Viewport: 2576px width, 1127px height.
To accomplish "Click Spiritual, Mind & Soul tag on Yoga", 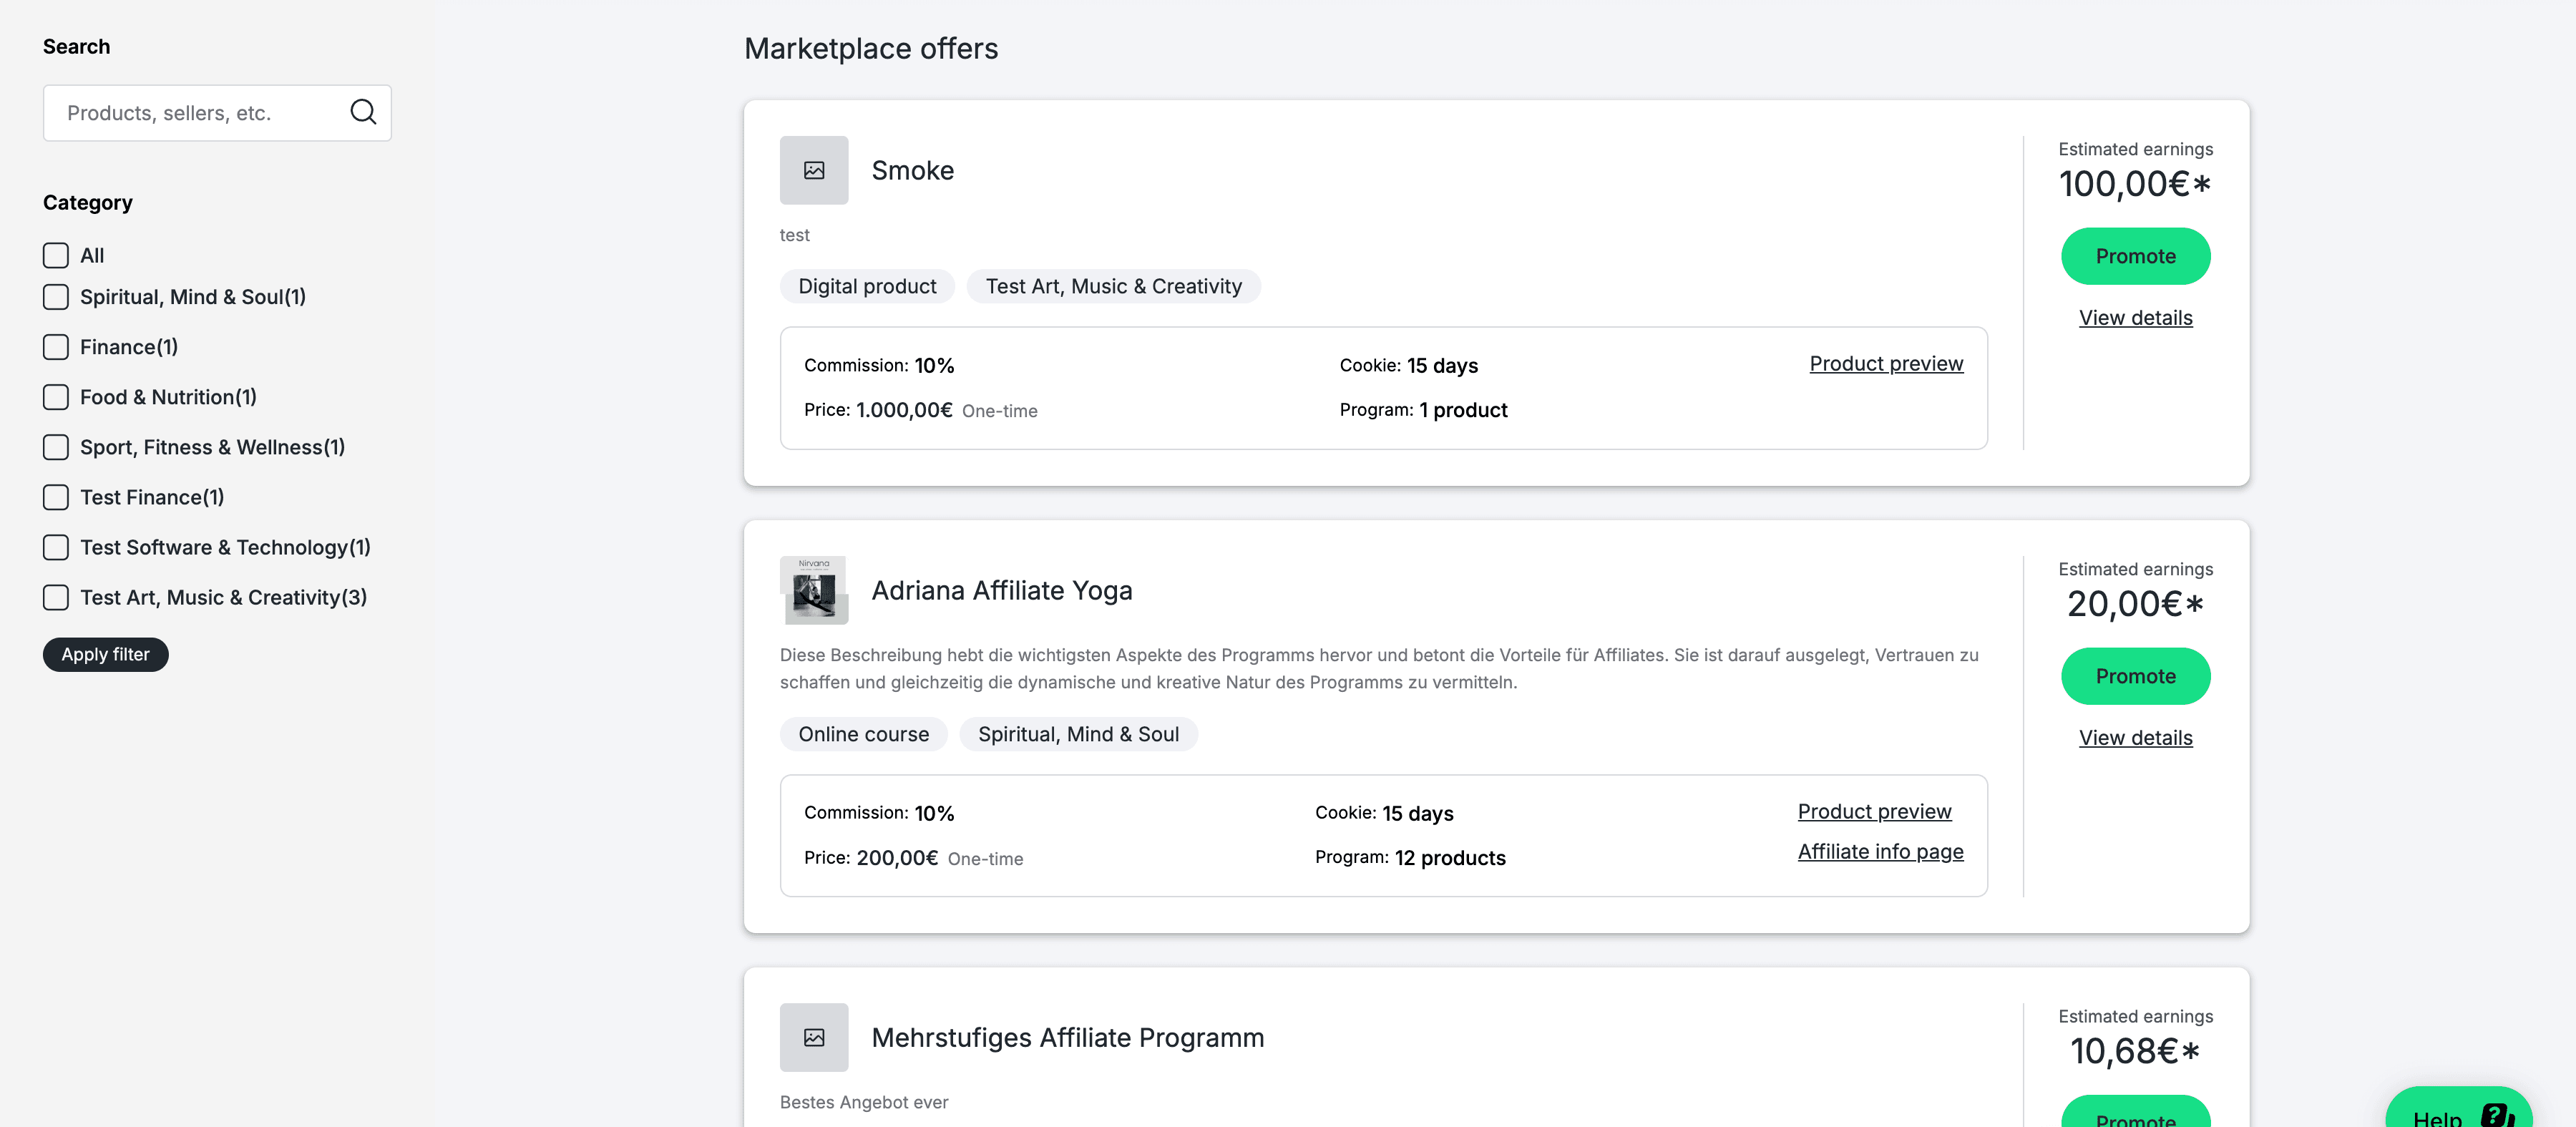I will 1078,734.
